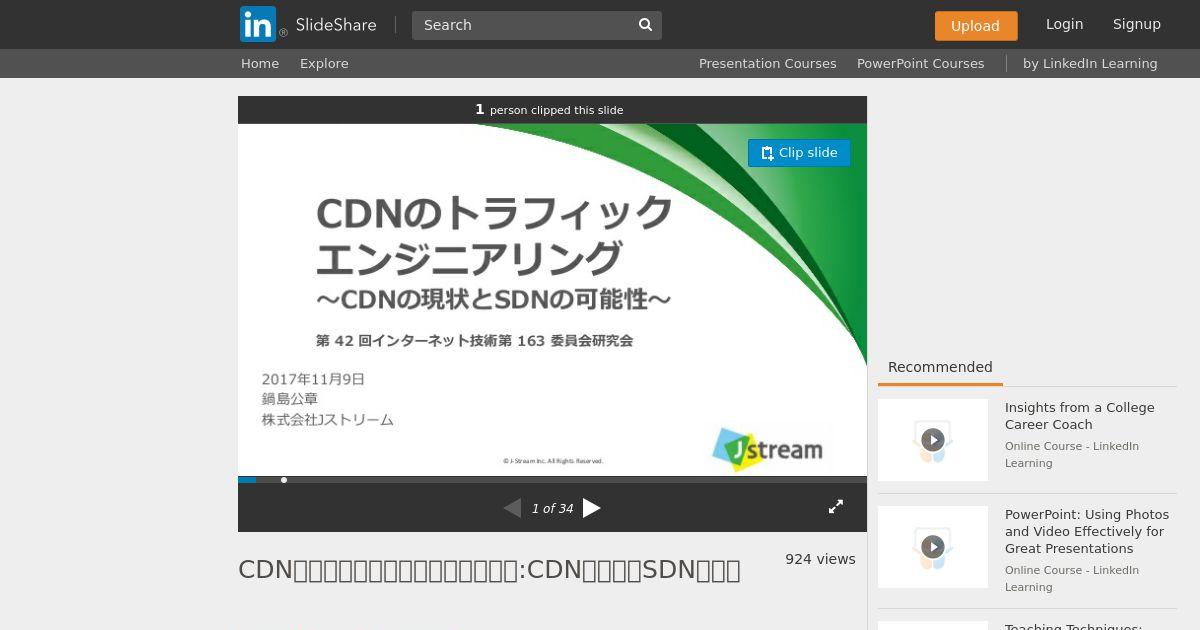
Task: Select the Recommended tab
Action: (940, 367)
